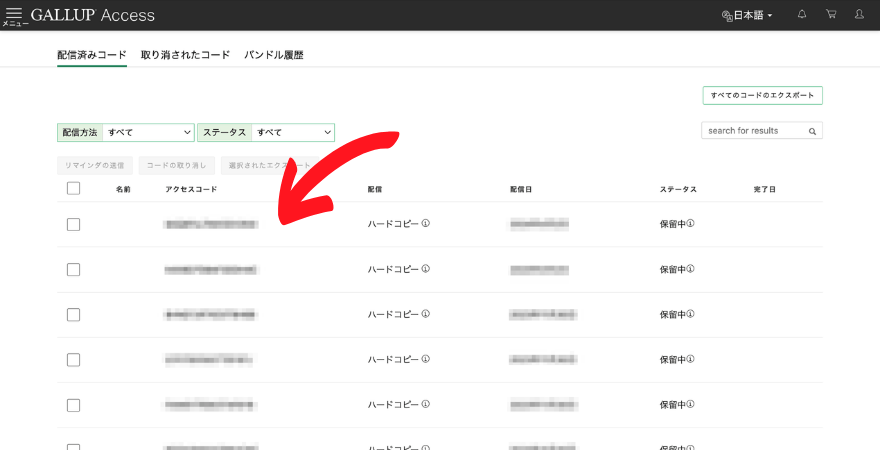Switch to the 配信済みコード tab
This screenshot has height=450, width=880.
pos(92,55)
